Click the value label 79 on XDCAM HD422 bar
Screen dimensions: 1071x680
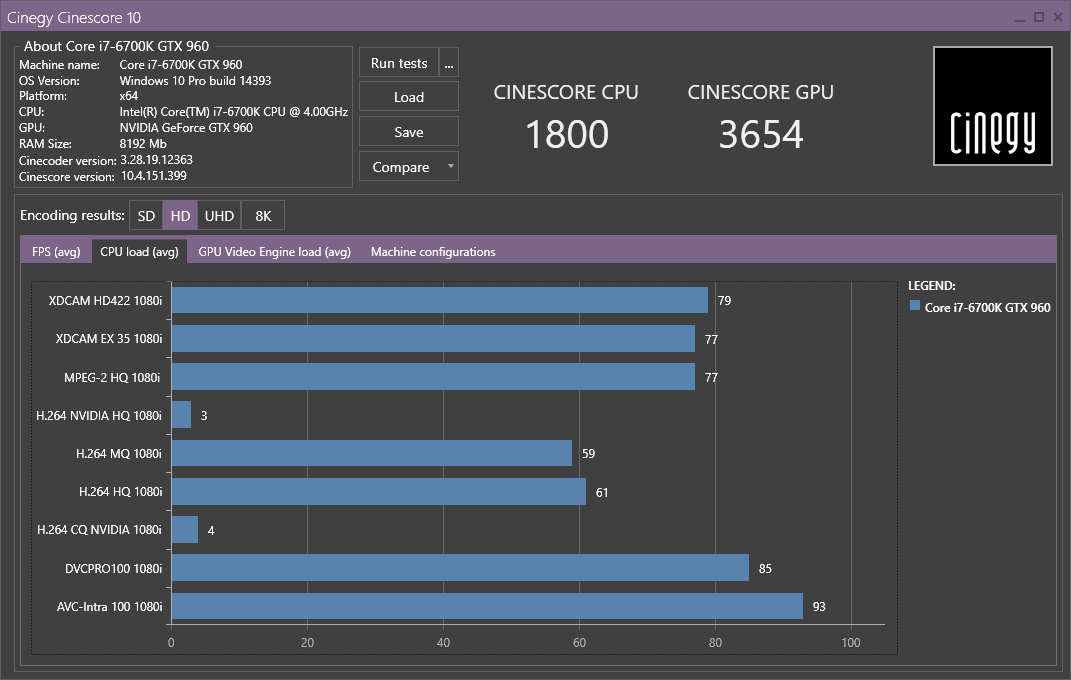(724, 300)
